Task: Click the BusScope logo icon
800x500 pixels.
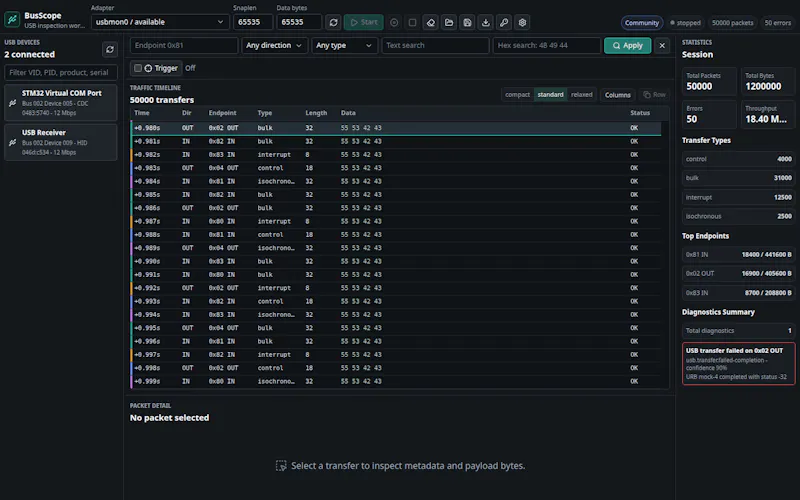Action: point(12,19)
